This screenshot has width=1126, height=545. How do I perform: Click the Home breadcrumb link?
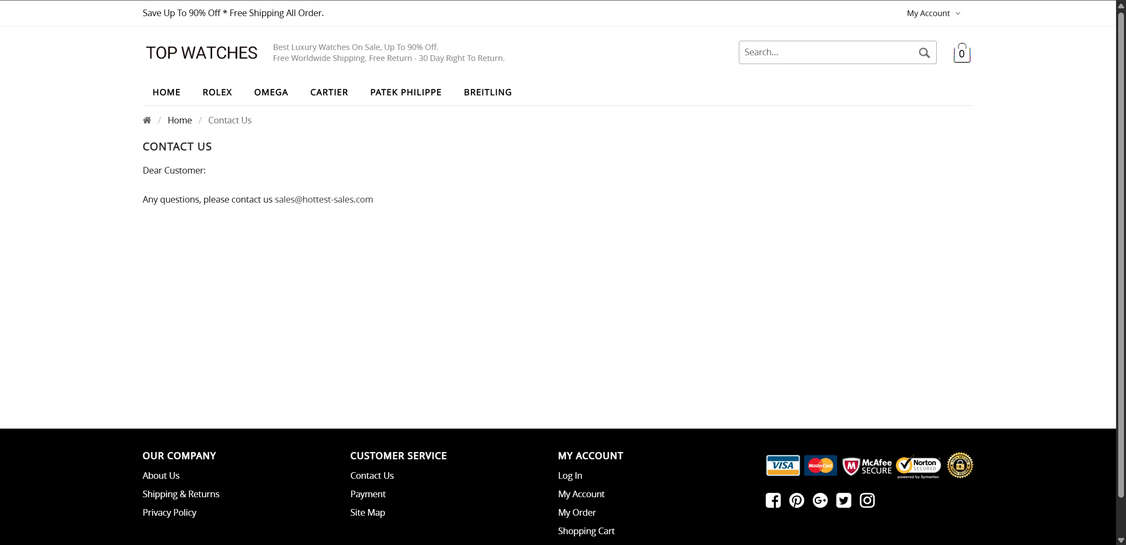[180, 120]
